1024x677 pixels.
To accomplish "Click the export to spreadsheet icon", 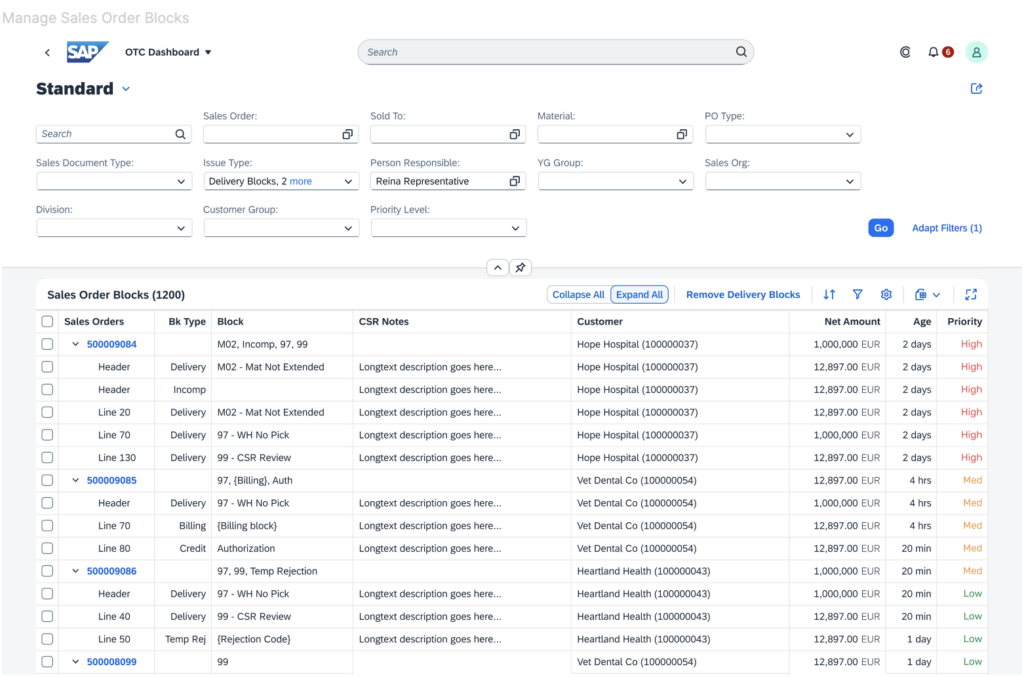I will 920,294.
